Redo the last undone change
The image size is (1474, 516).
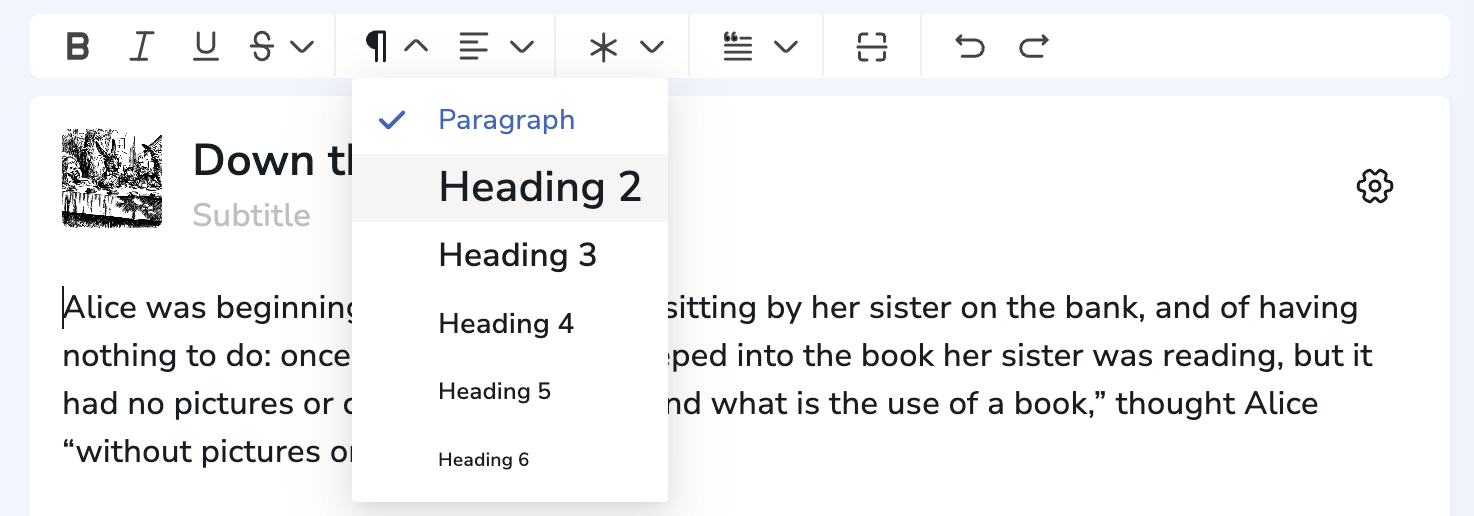click(1033, 47)
